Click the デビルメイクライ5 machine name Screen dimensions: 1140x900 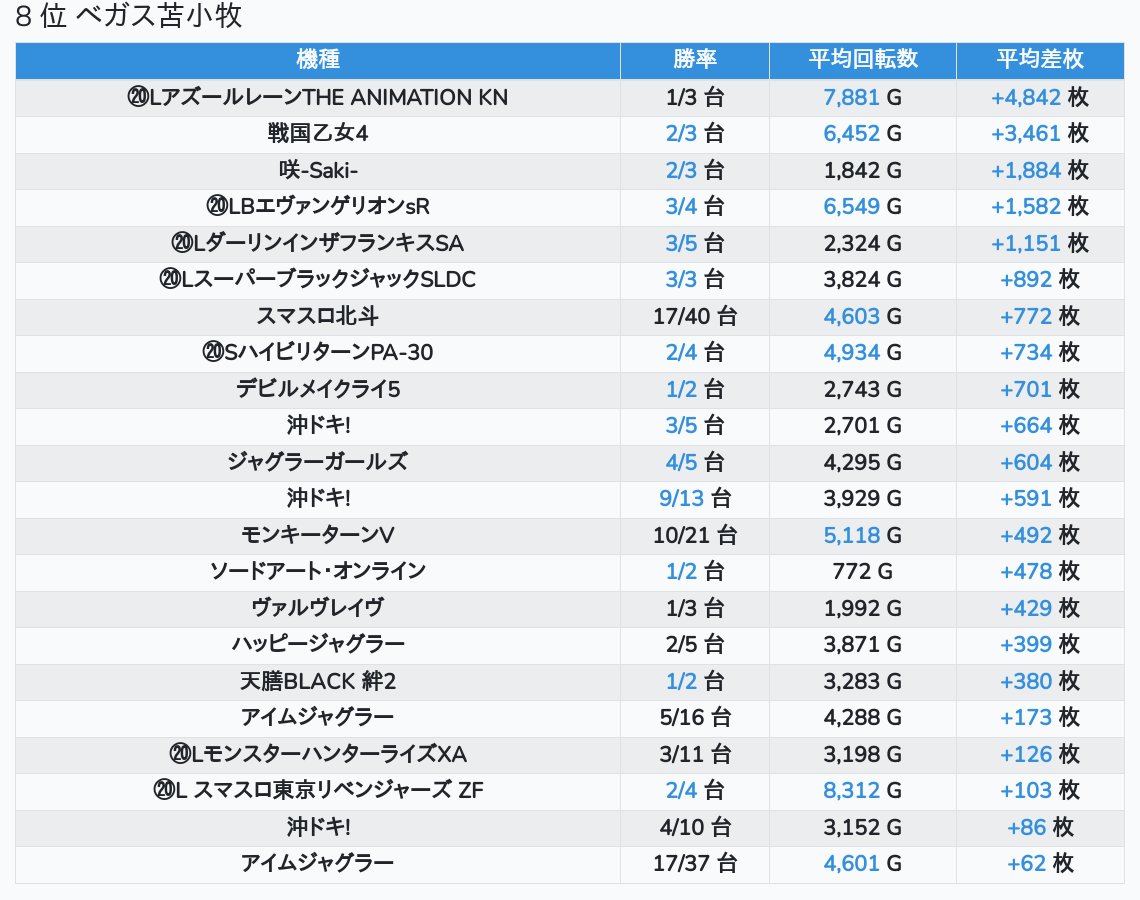pyautogui.click(x=318, y=390)
